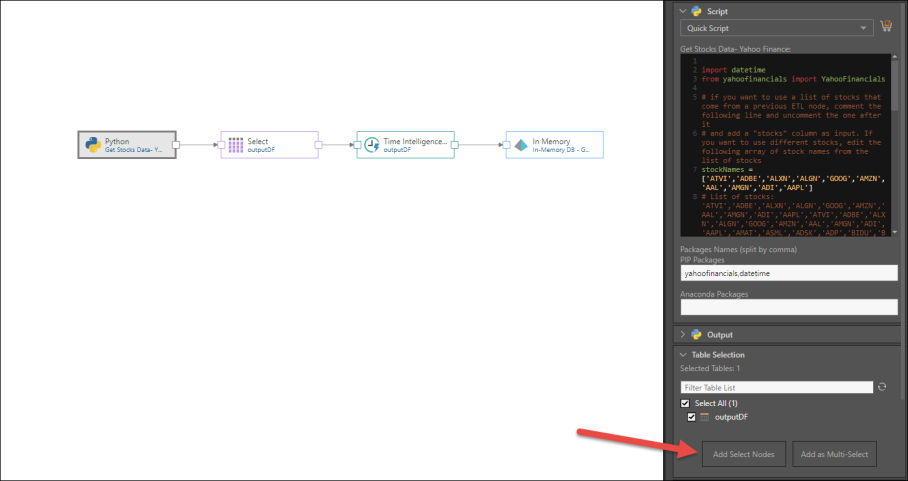
Task: Click the outputDF table icon
Action: (704, 417)
